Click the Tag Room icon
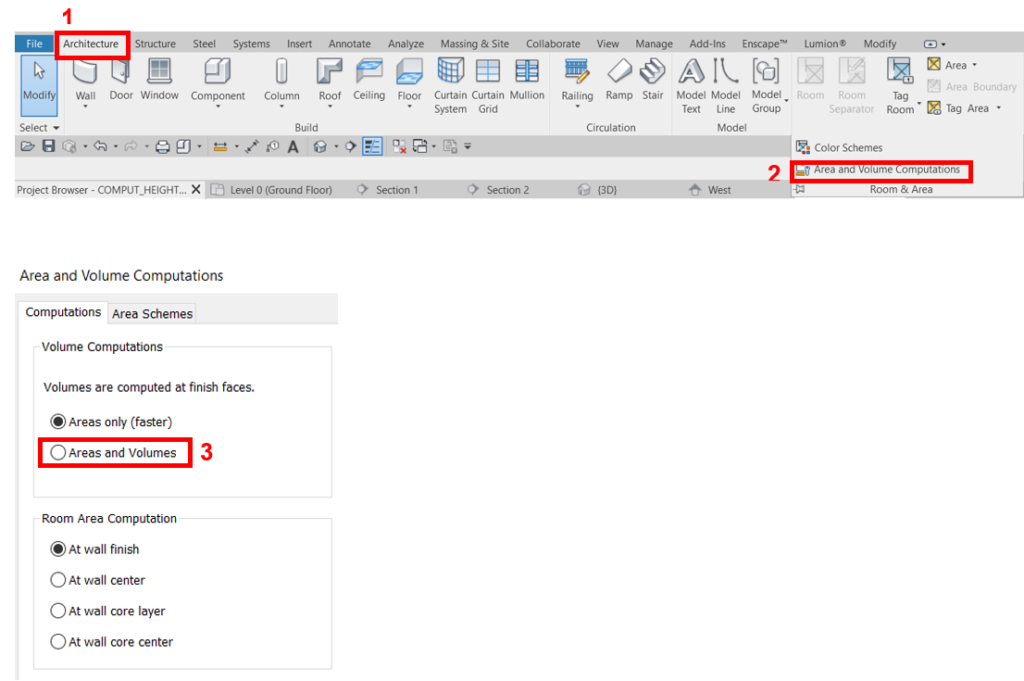The height and width of the screenshot is (681, 1024). [x=900, y=71]
